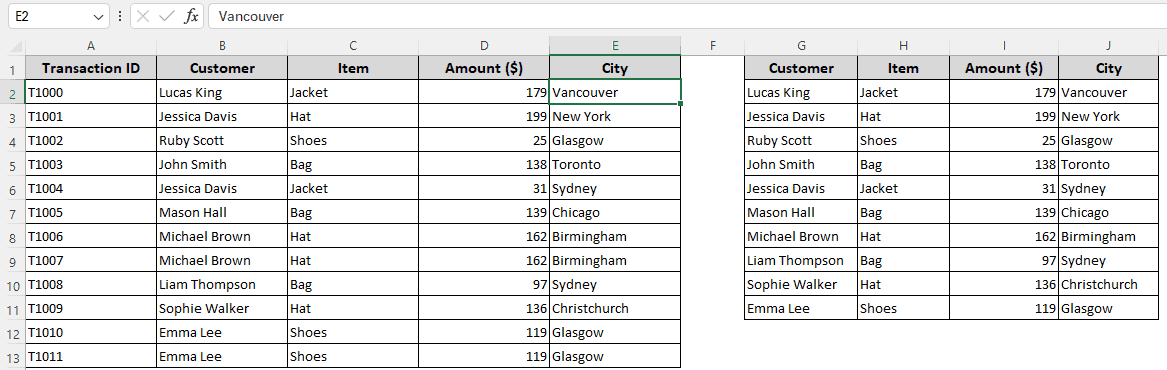1167x370 pixels.
Task: Select row 13 header
Action: 12,357
